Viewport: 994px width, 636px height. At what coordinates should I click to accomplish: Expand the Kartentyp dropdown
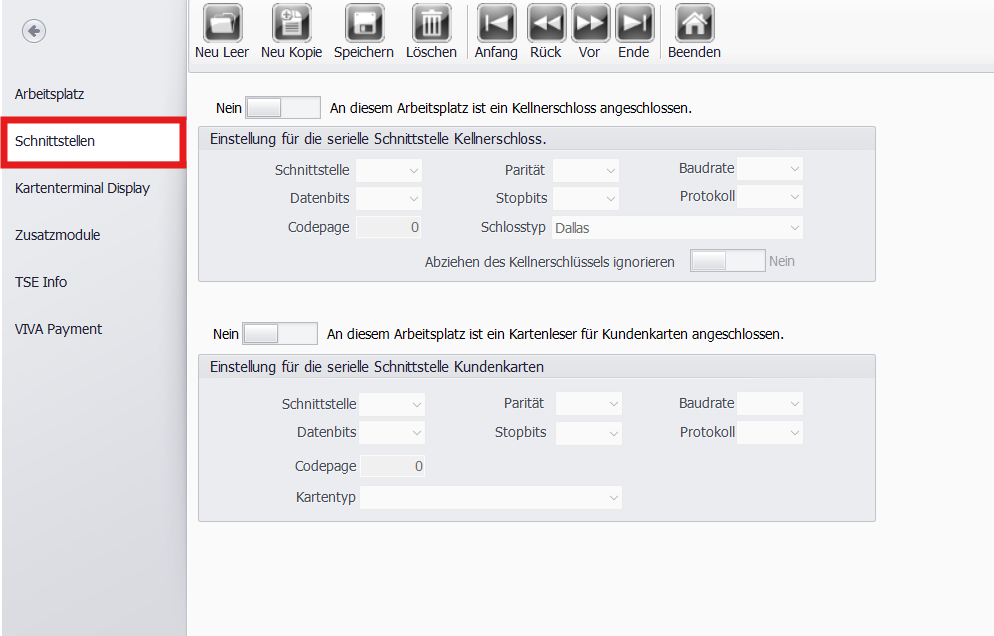490,497
